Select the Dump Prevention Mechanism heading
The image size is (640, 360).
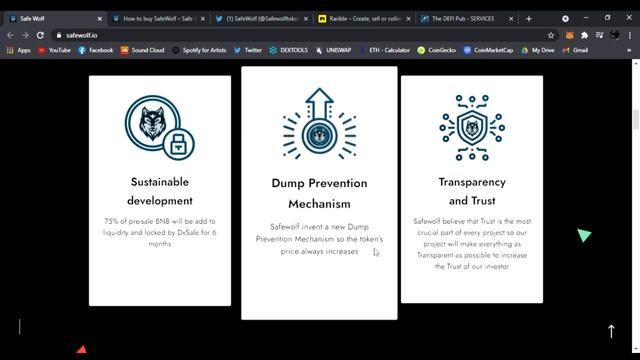(x=319, y=193)
